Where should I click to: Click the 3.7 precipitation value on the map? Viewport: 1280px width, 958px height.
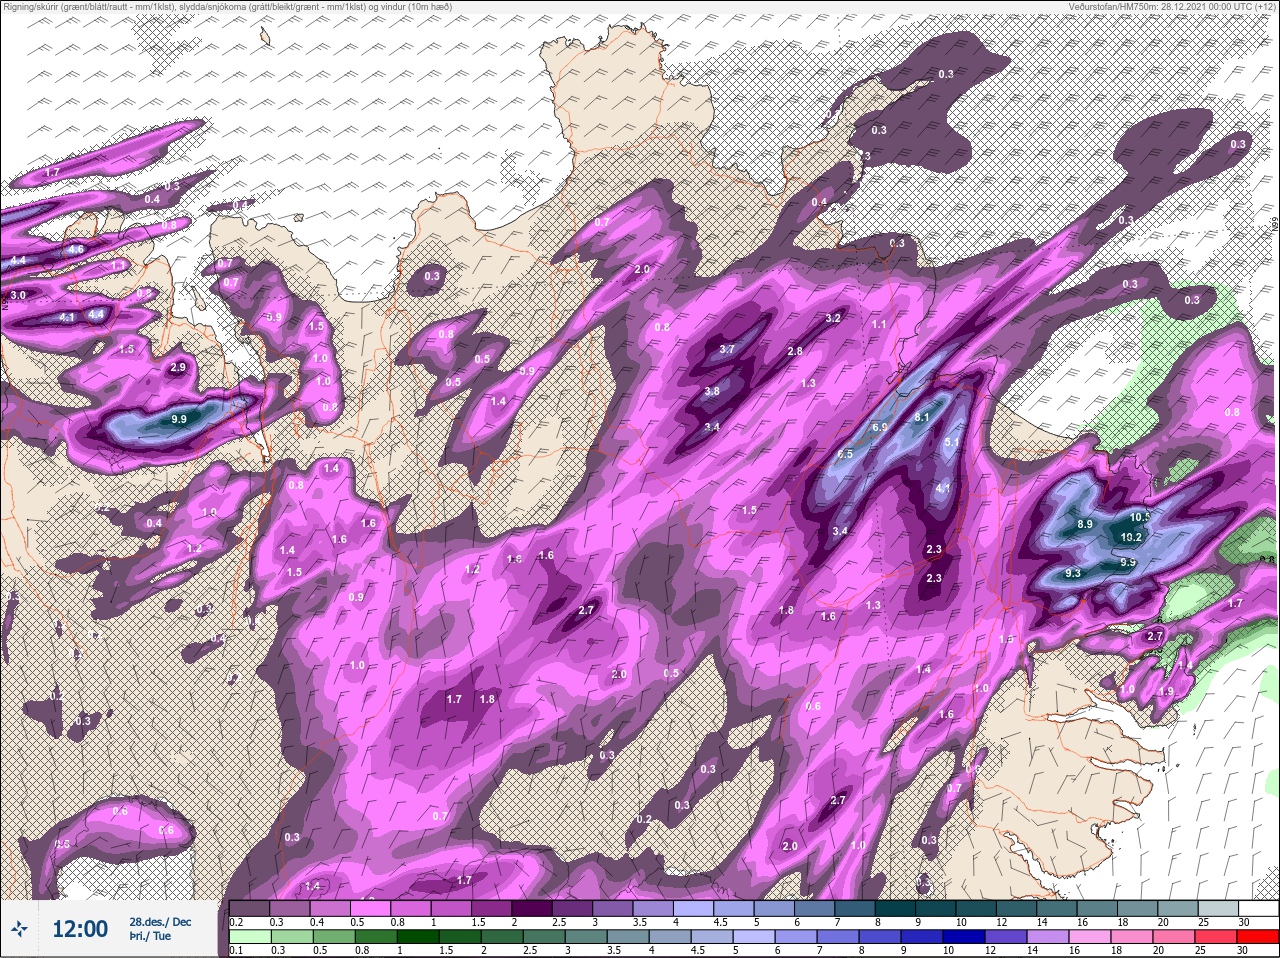coord(727,349)
